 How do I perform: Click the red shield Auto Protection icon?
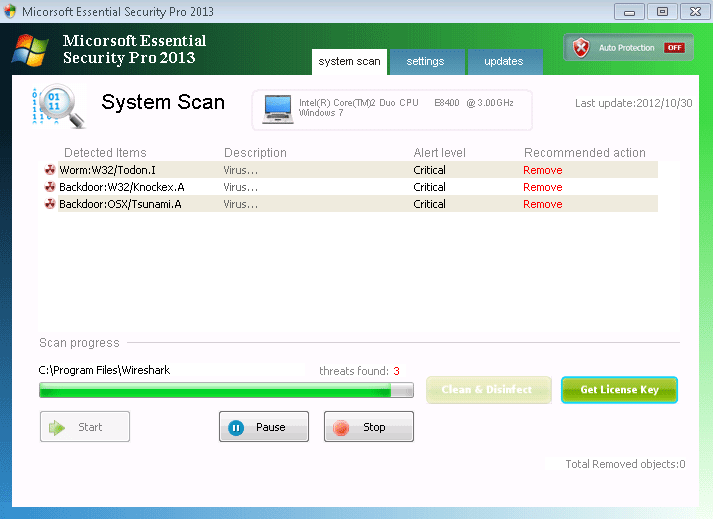(581, 48)
